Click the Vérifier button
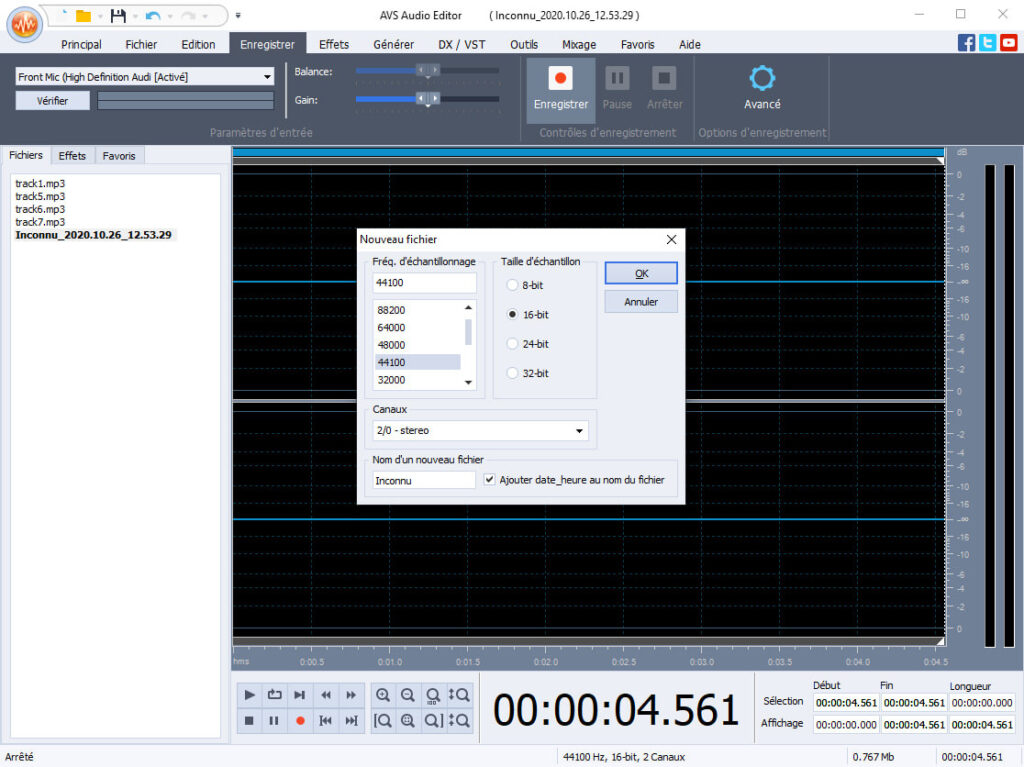This screenshot has width=1024, height=767. [x=51, y=100]
